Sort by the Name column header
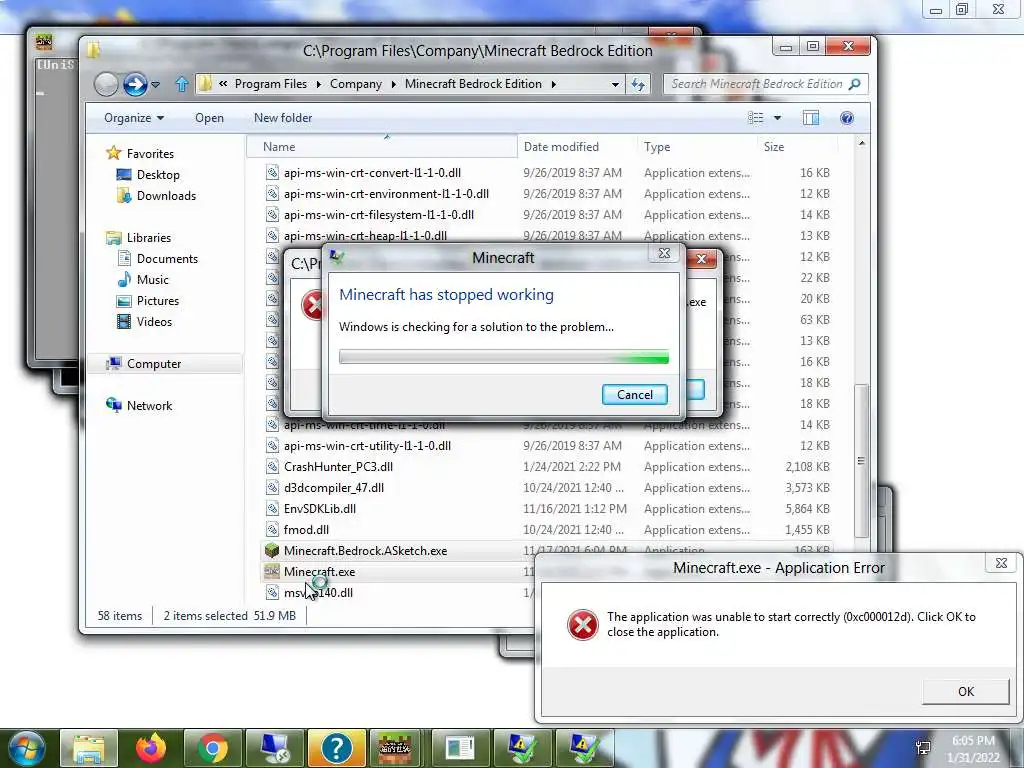This screenshot has width=1024, height=768. click(x=382, y=147)
